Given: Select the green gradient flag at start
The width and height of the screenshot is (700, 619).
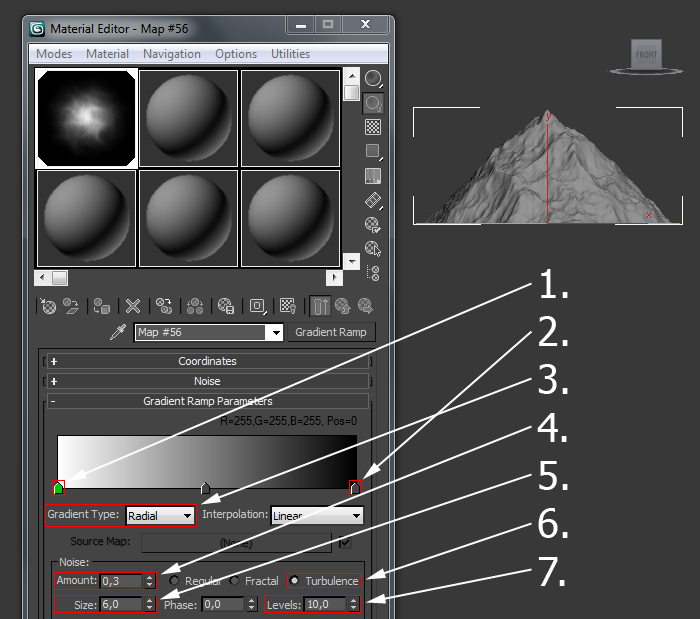Looking at the screenshot, I should point(58,488).
